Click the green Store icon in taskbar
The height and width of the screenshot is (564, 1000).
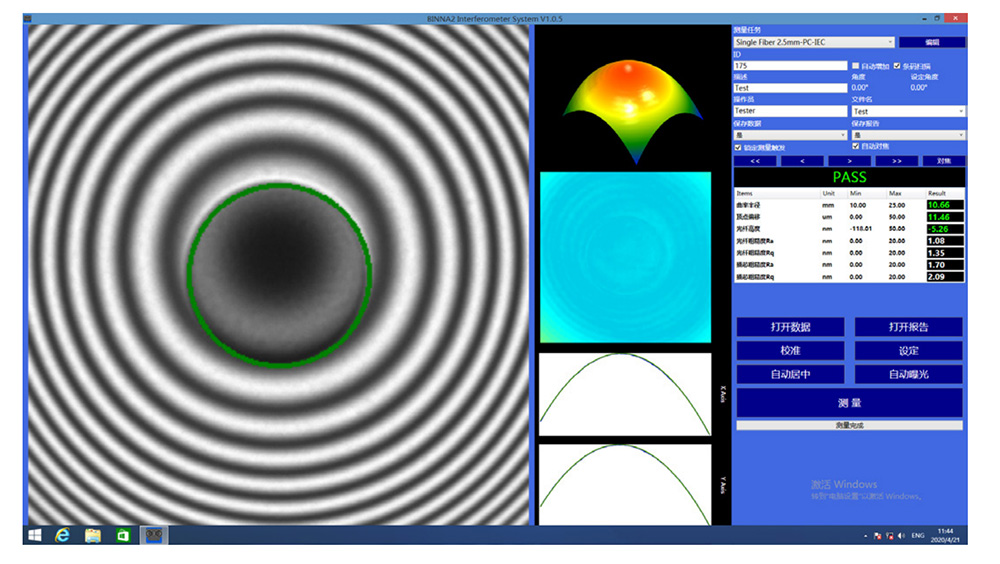(123, 536)
